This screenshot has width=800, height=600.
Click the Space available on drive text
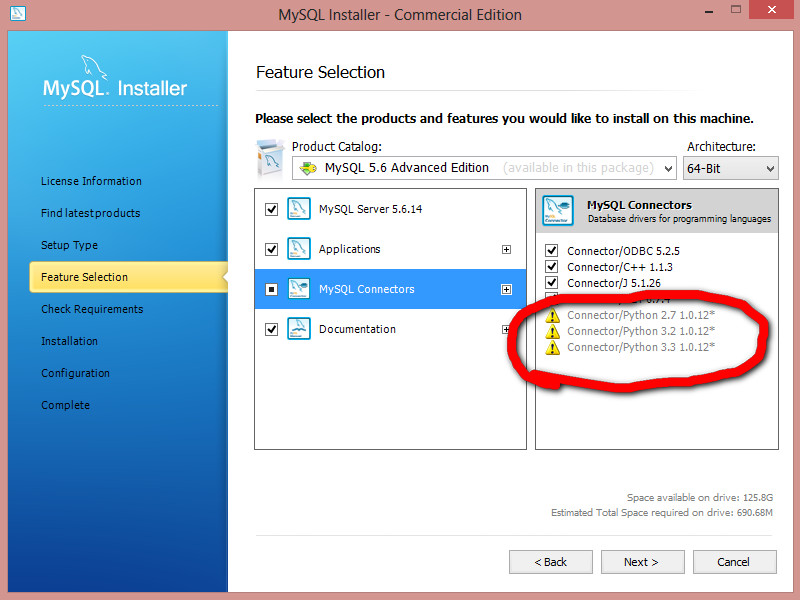pos(699,497)
